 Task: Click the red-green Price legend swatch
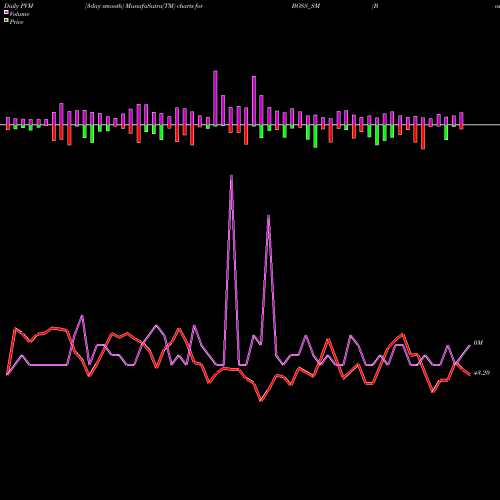[x=6, y=21]
